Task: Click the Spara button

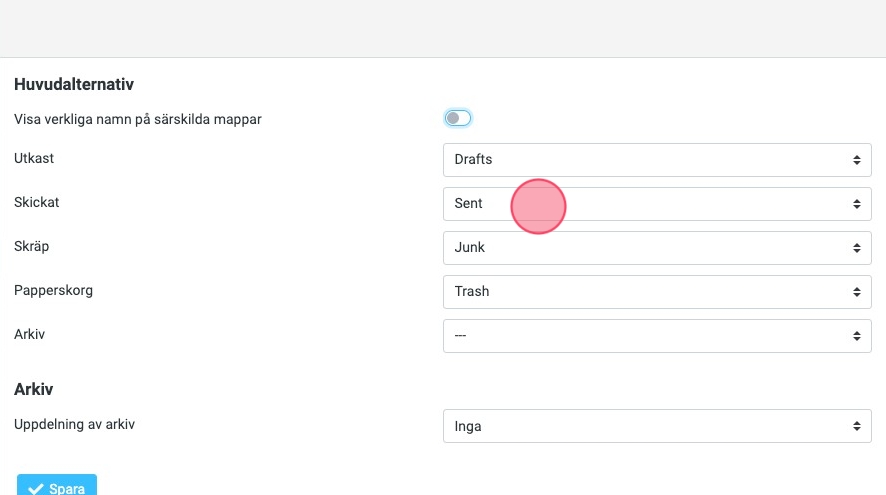Action: pyautogui.click(x=57, y=487)
